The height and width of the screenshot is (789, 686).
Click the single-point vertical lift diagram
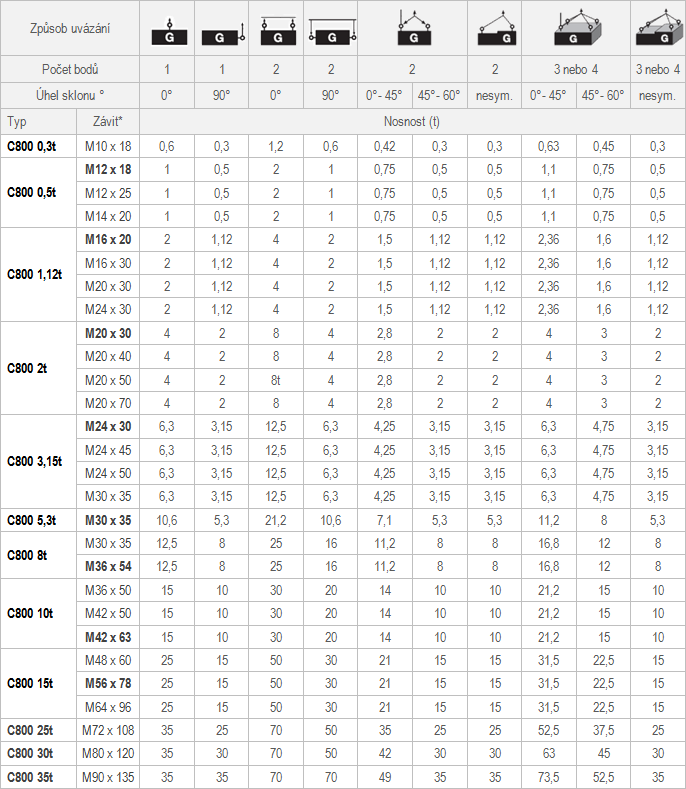[x=166, y=30]
